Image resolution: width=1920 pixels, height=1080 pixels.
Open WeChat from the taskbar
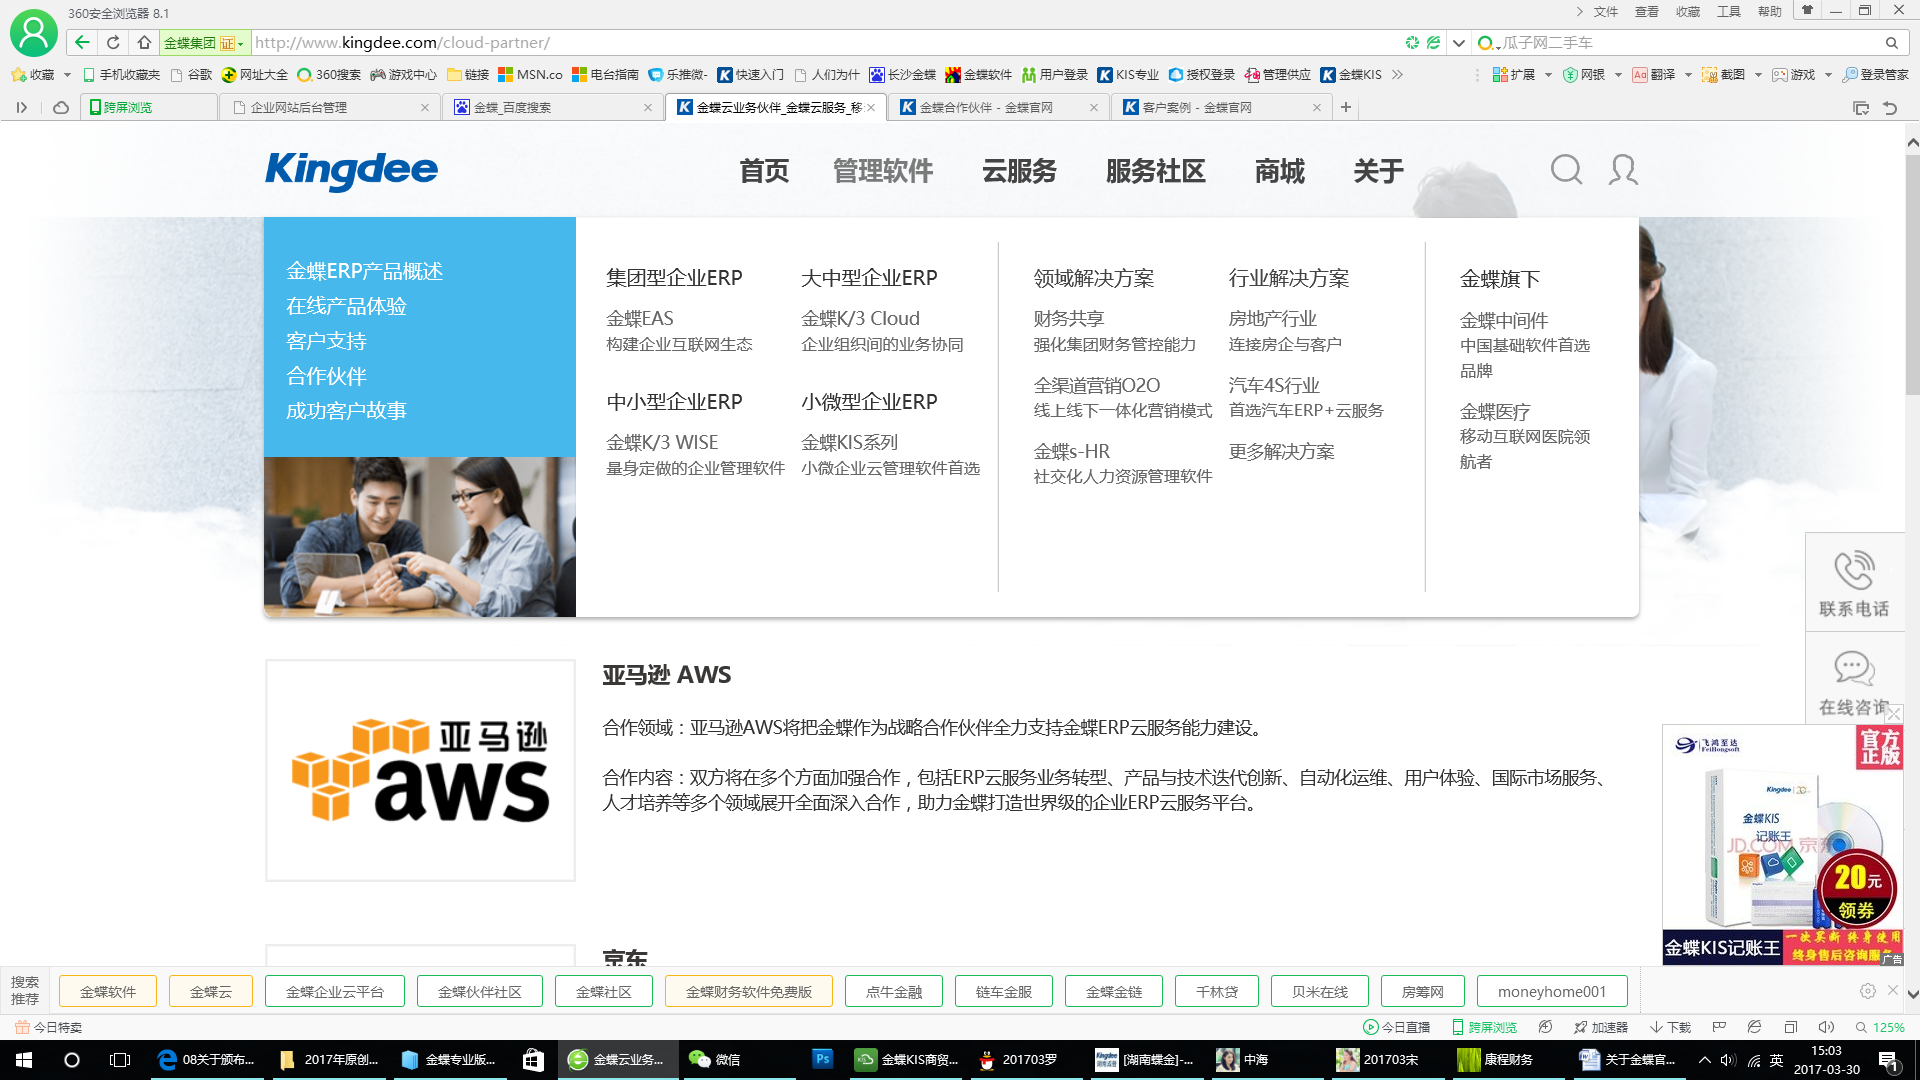pyautogui.click(x=715, y=1059)
